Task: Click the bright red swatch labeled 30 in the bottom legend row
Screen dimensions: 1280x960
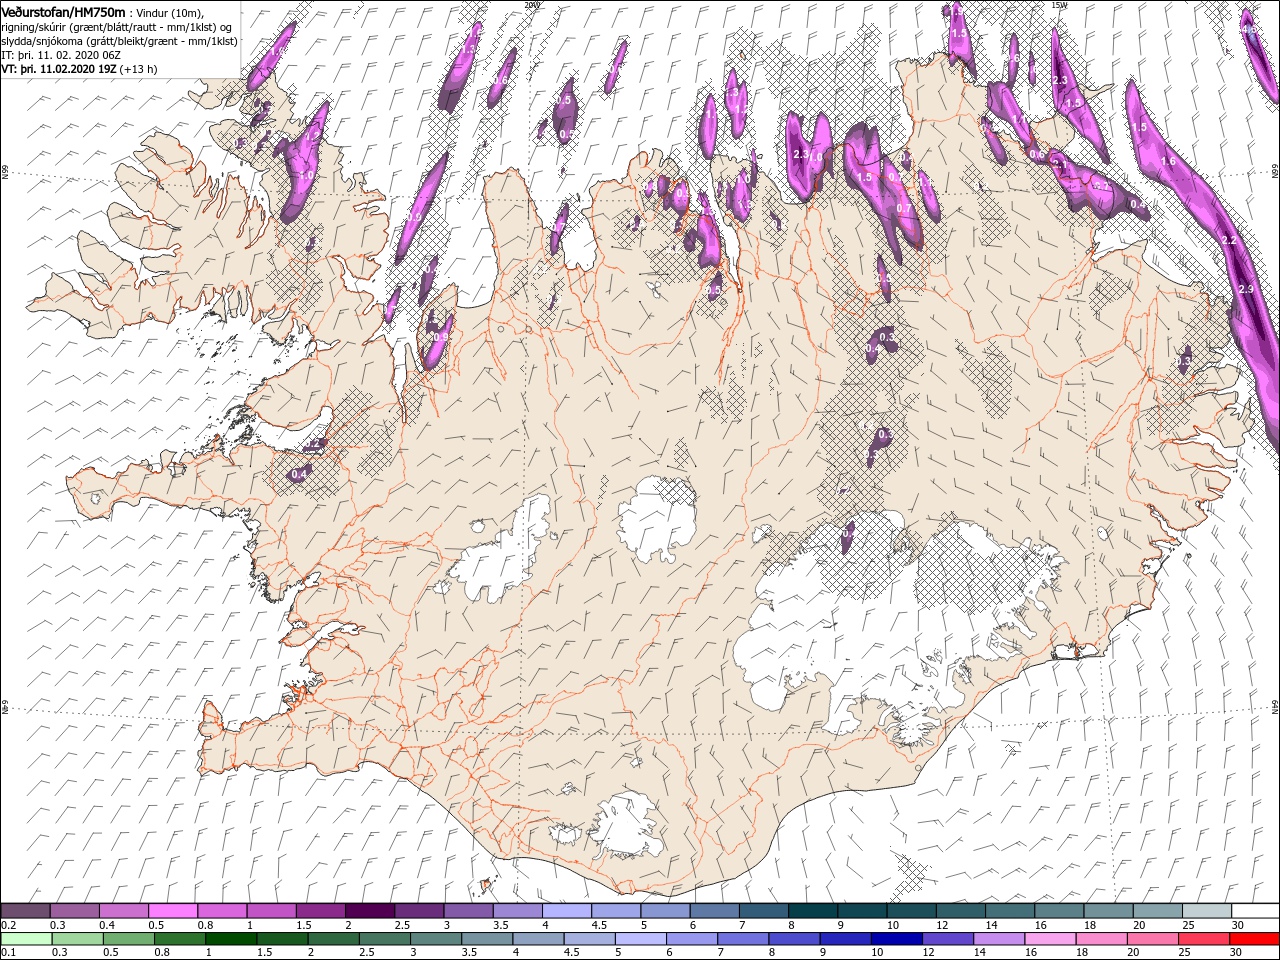Action: point(1254,938)
